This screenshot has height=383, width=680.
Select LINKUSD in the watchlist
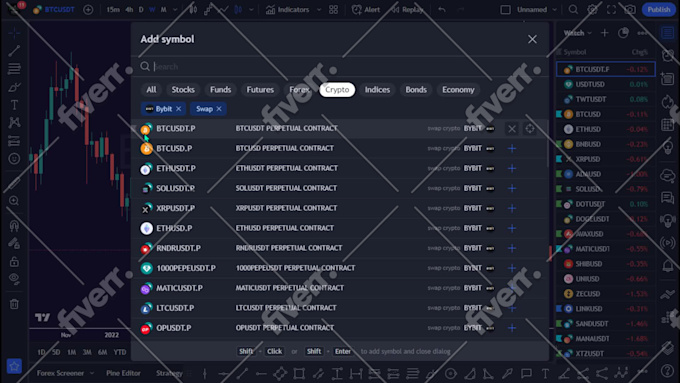click(x=606, y=309)
